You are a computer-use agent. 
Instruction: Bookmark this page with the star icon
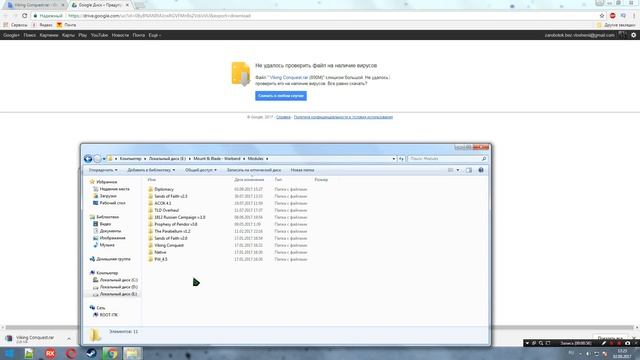coord(602,16)
